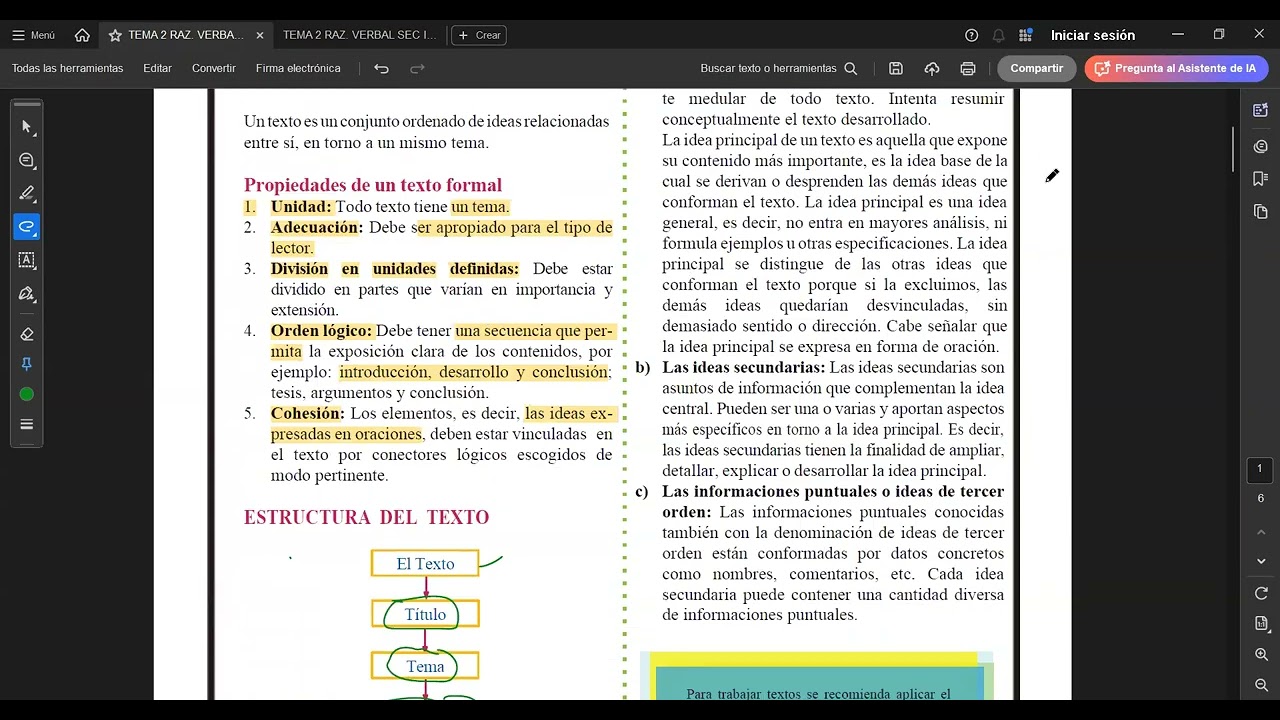Click the bold word Cohesión:
Viewport: 1280px width, 720px height.
point(308,413)
